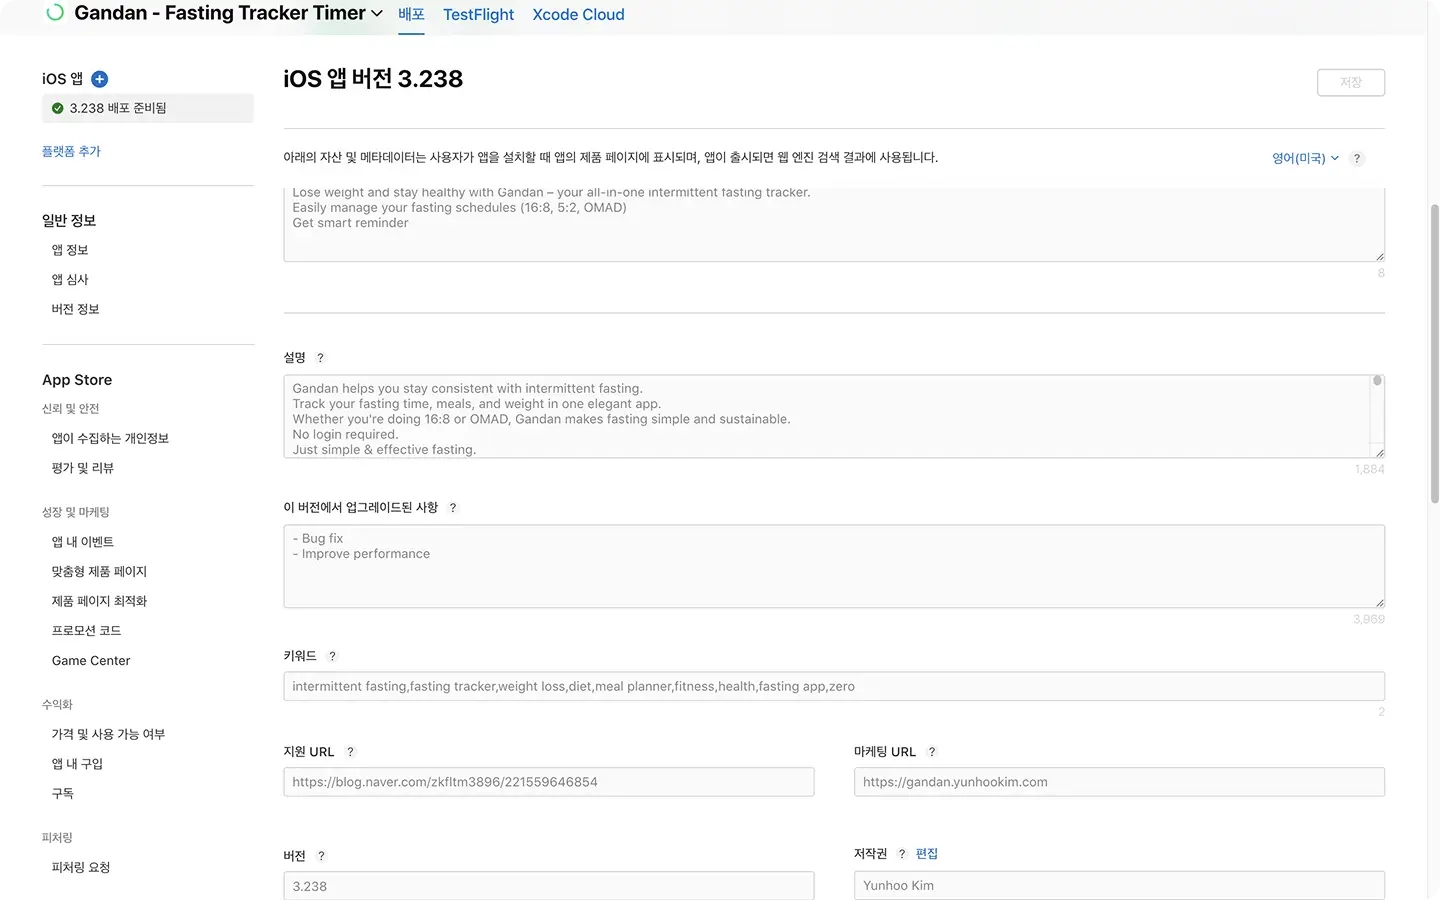Switch to the 배포 tab

[411, 14]
